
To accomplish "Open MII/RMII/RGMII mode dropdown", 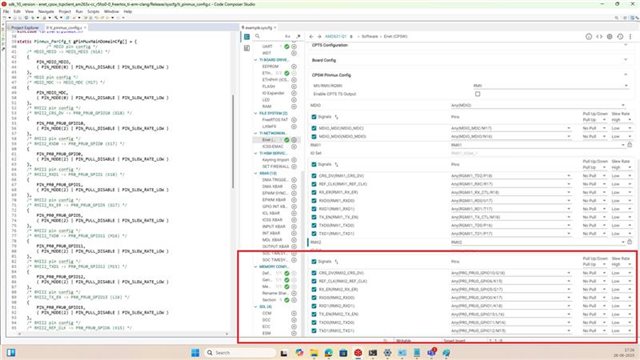I will pyautogui.click(x=551, y=86).
